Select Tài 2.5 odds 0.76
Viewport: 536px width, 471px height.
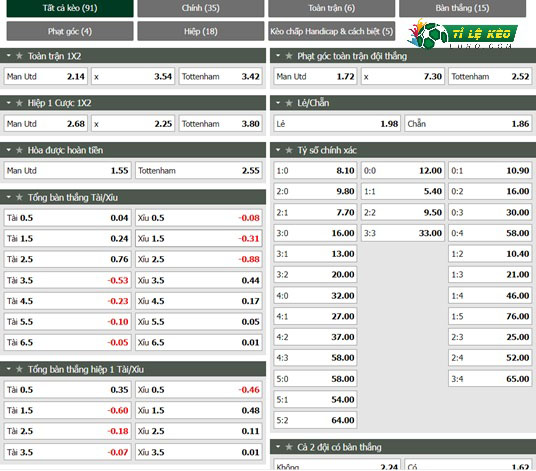tap(67, 259)
